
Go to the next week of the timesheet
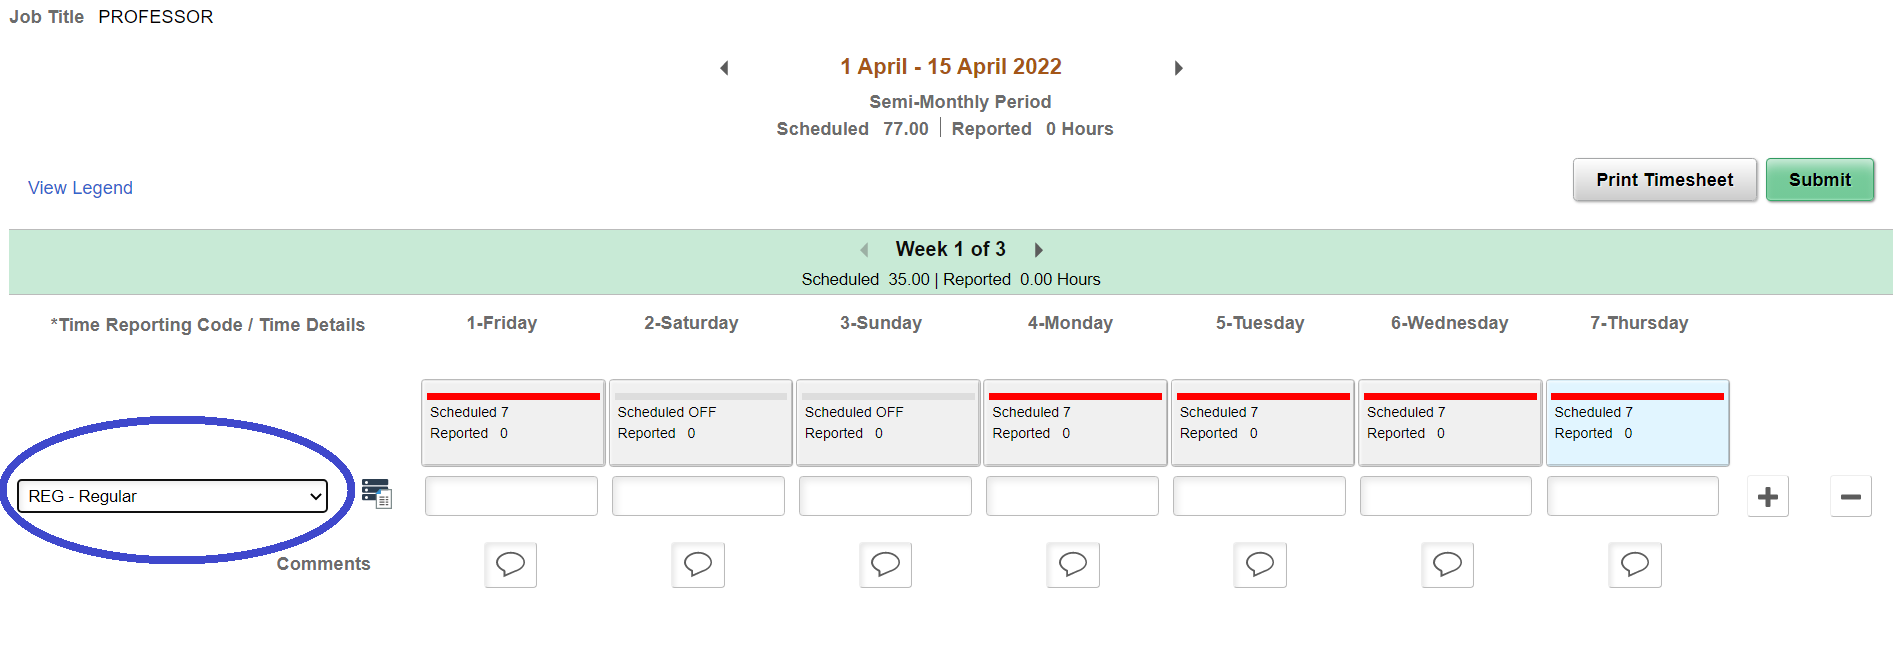tap(1039, 249)
